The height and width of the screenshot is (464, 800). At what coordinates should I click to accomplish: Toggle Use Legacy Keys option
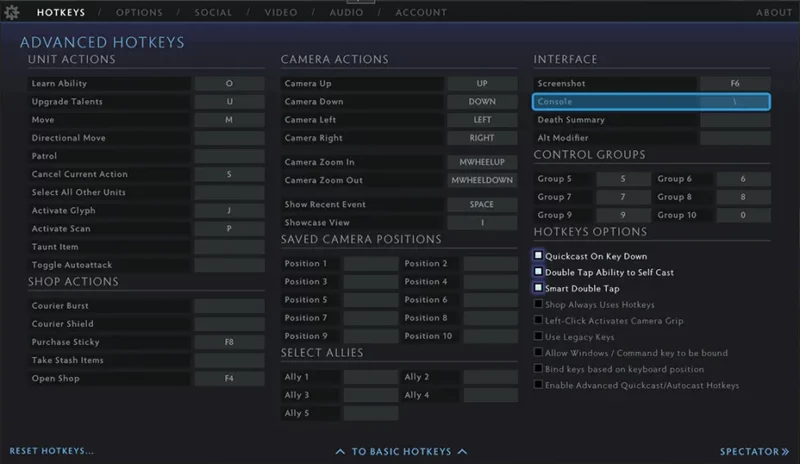[538, 336]
